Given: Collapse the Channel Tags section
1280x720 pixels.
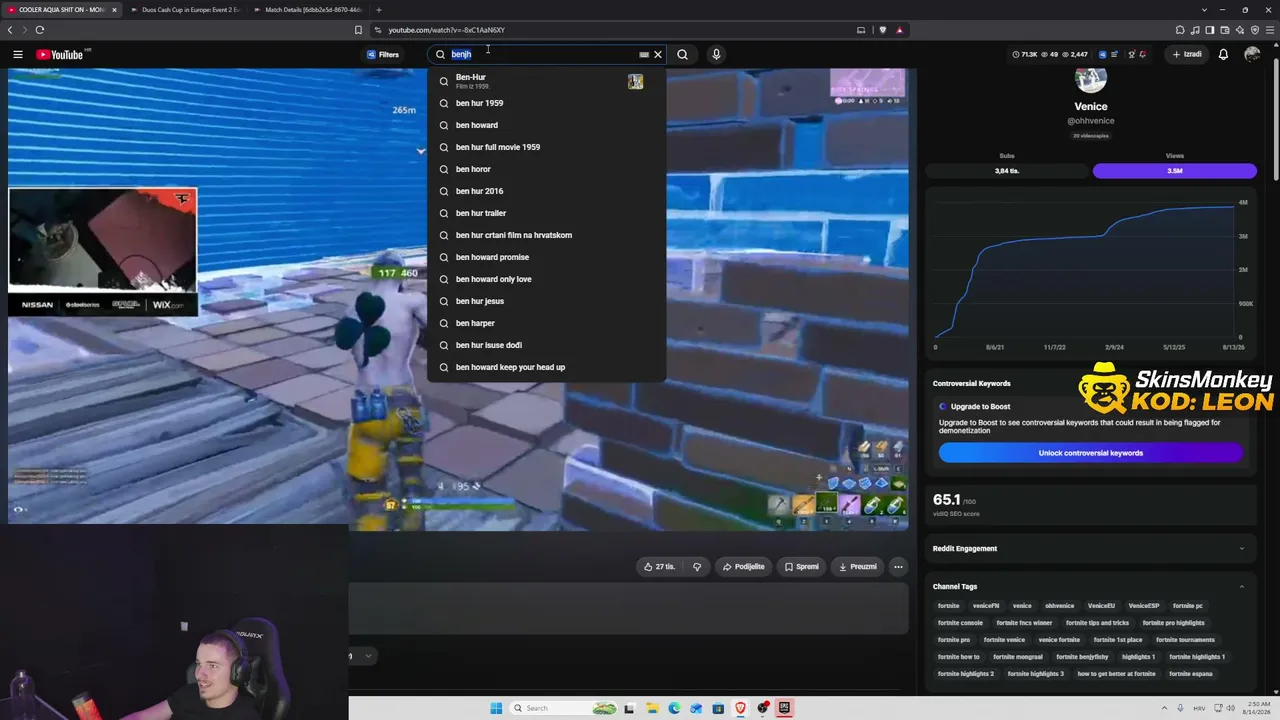Looking at the screenshot, I should pos(1090,586).
